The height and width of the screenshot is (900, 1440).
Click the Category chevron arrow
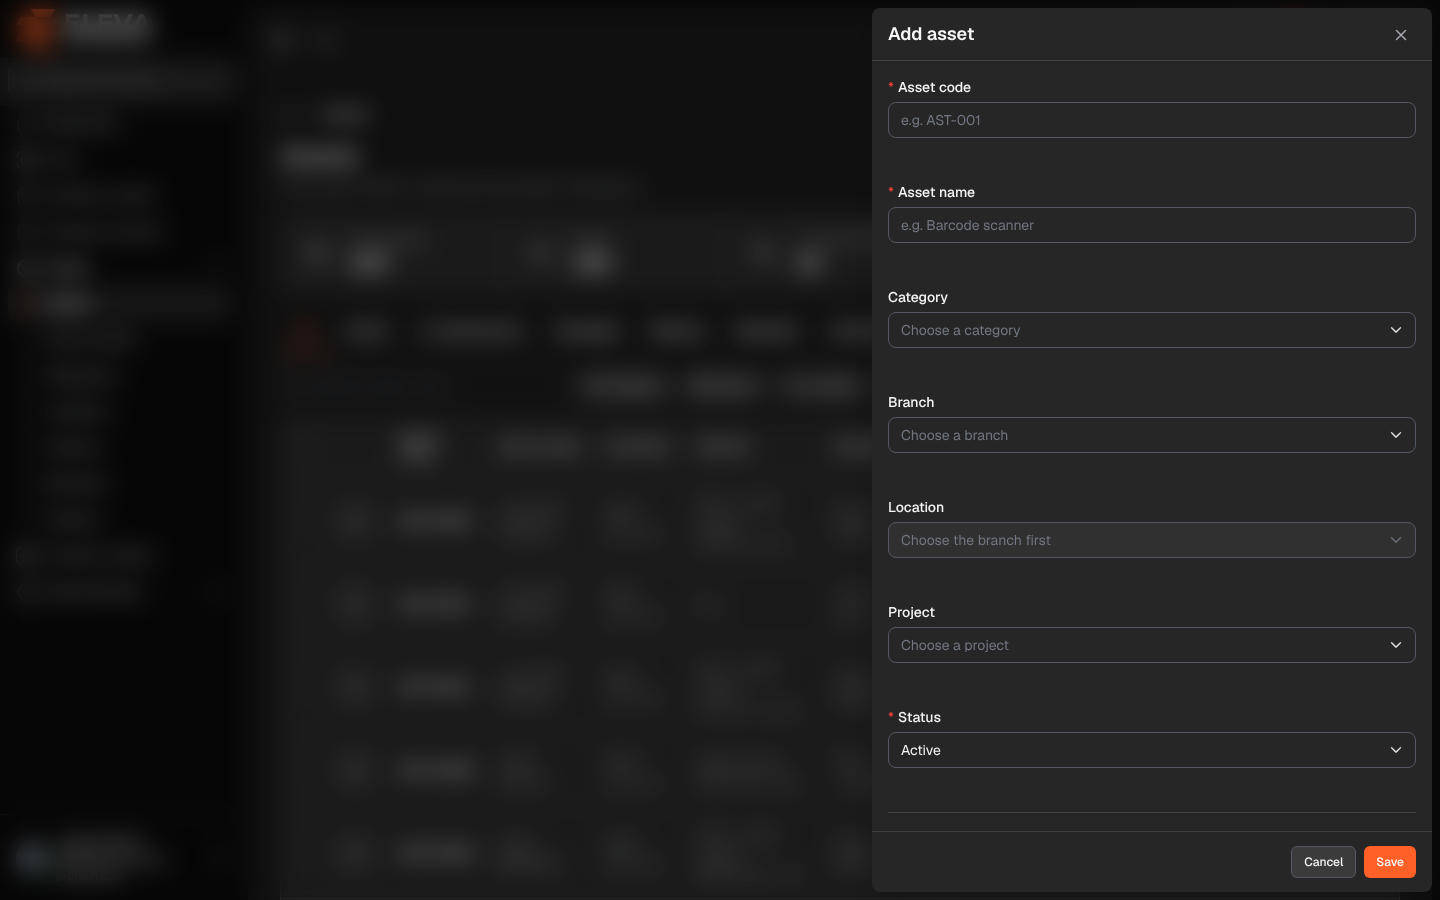coord(1396,330)
